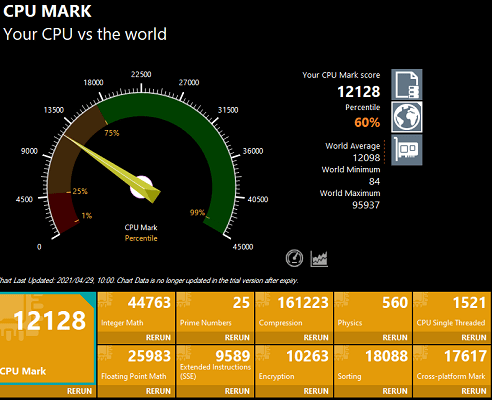The image size is (492, 400).
Task: Rerun the CPU Single Threaded test
Action: click(x=474, y=337)
